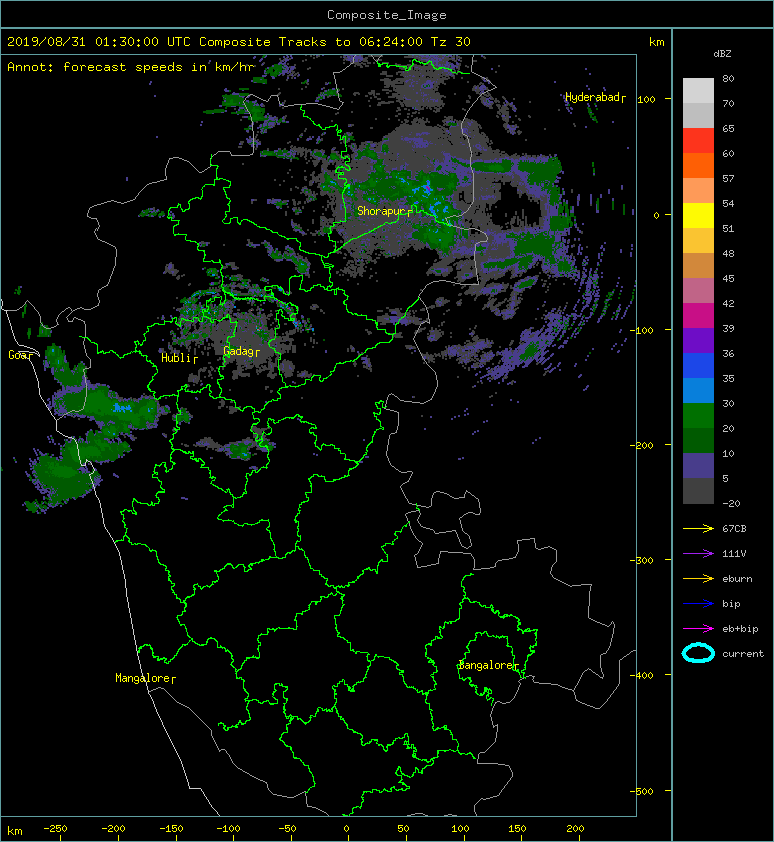Click the 'current' legend label text
The image size is (774, 842).
click(x=743, y=654)
